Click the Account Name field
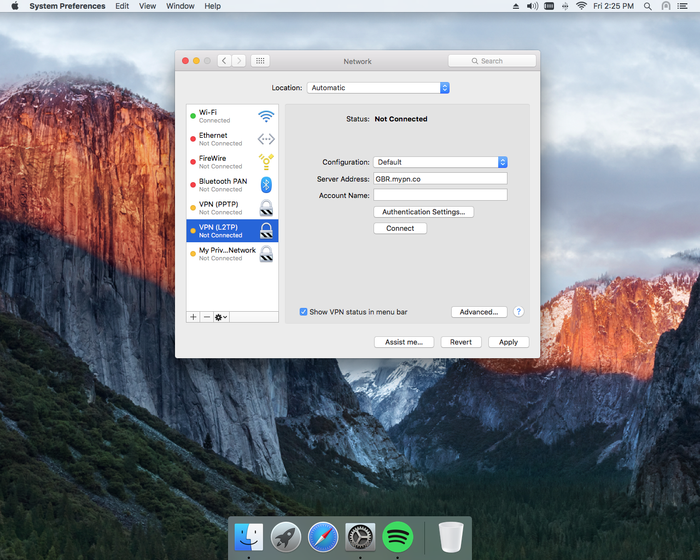700x560 pixels. [440, 195]
